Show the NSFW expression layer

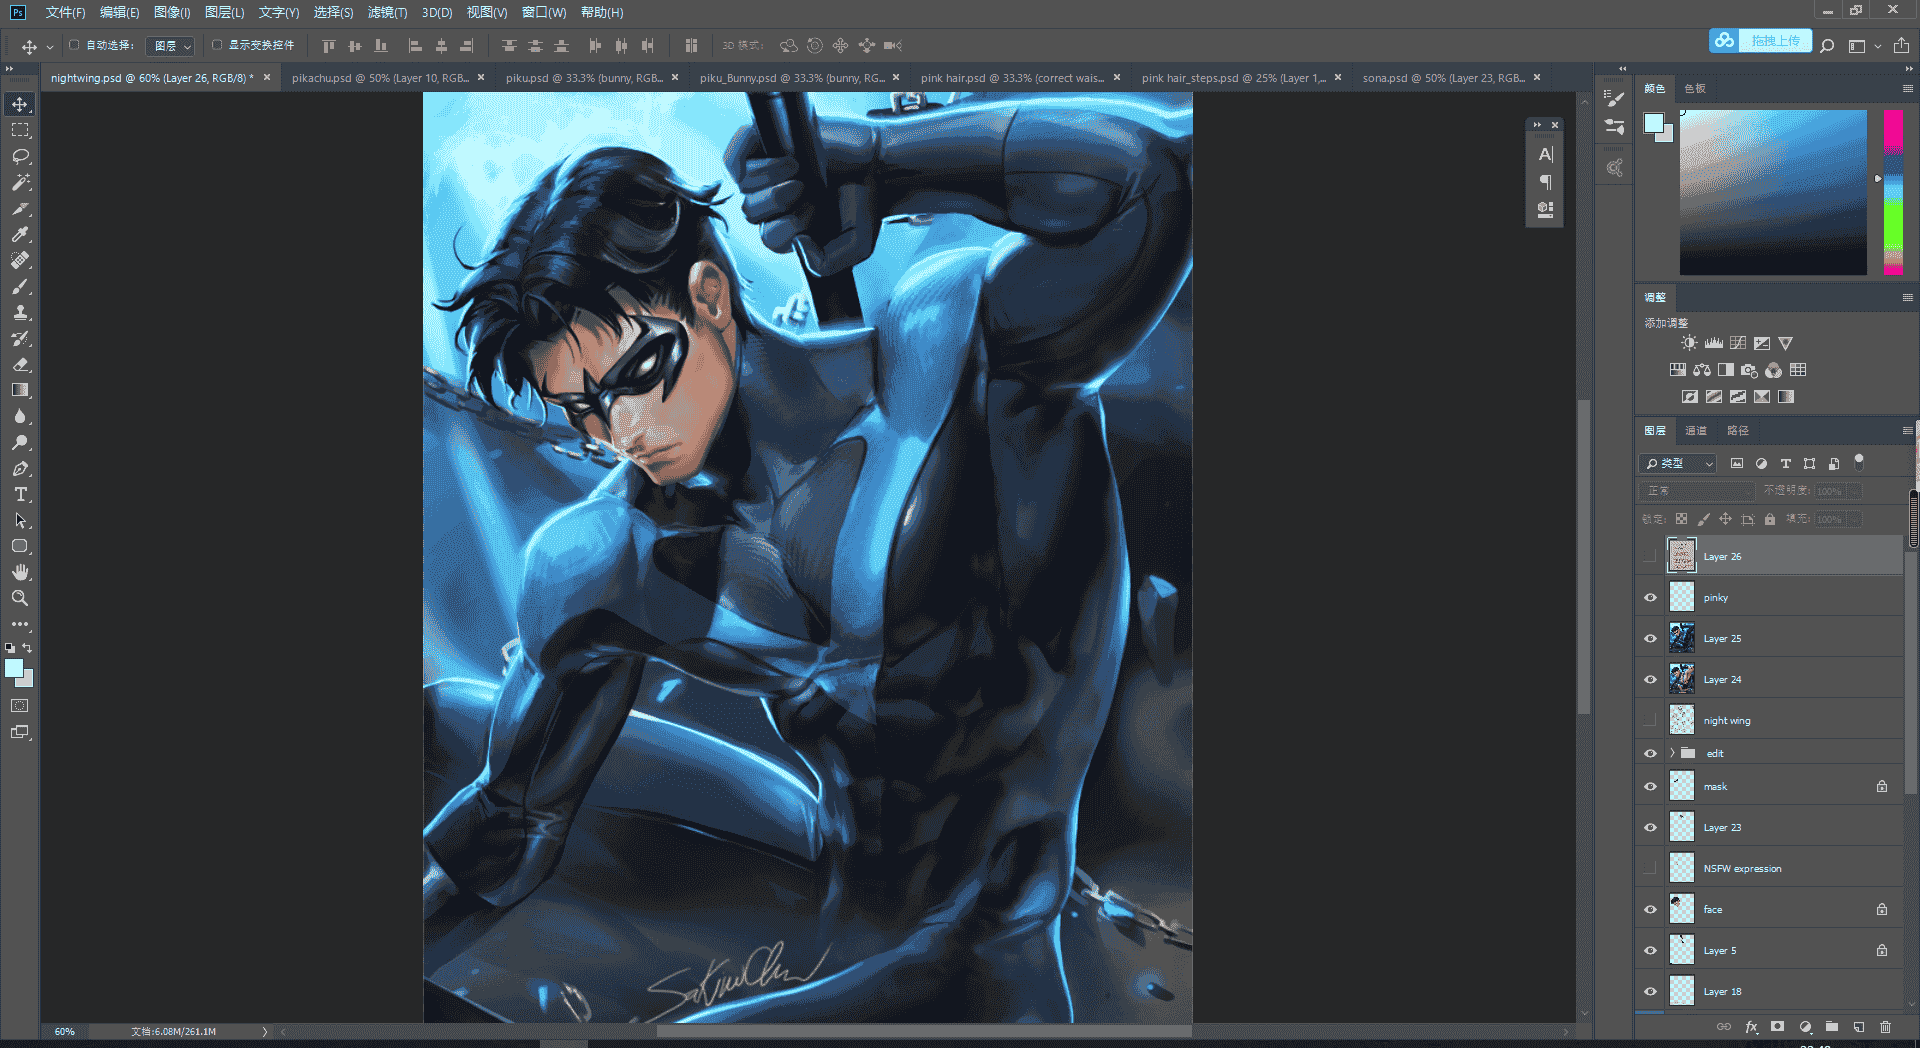coord(1650,868)
